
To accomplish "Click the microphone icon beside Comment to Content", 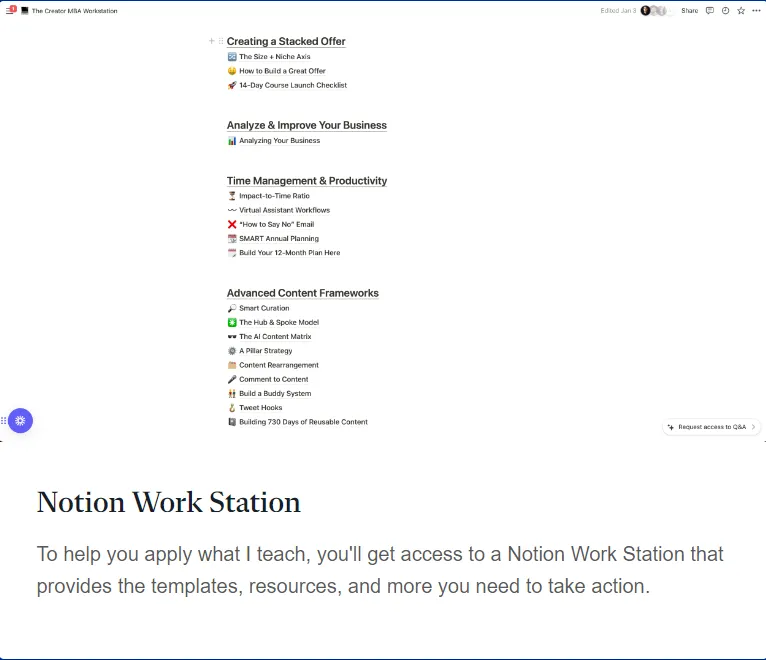I will tap(232, 379).
